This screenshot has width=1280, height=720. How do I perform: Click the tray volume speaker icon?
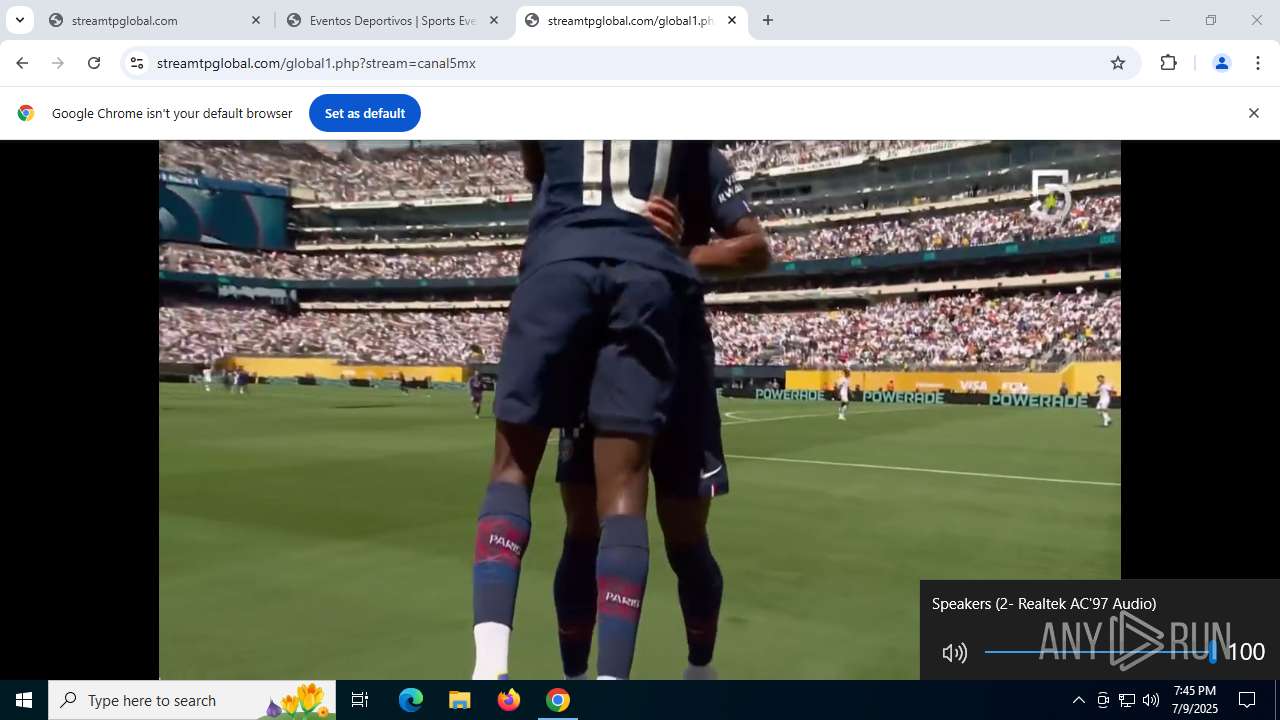tap(1151, 700)
